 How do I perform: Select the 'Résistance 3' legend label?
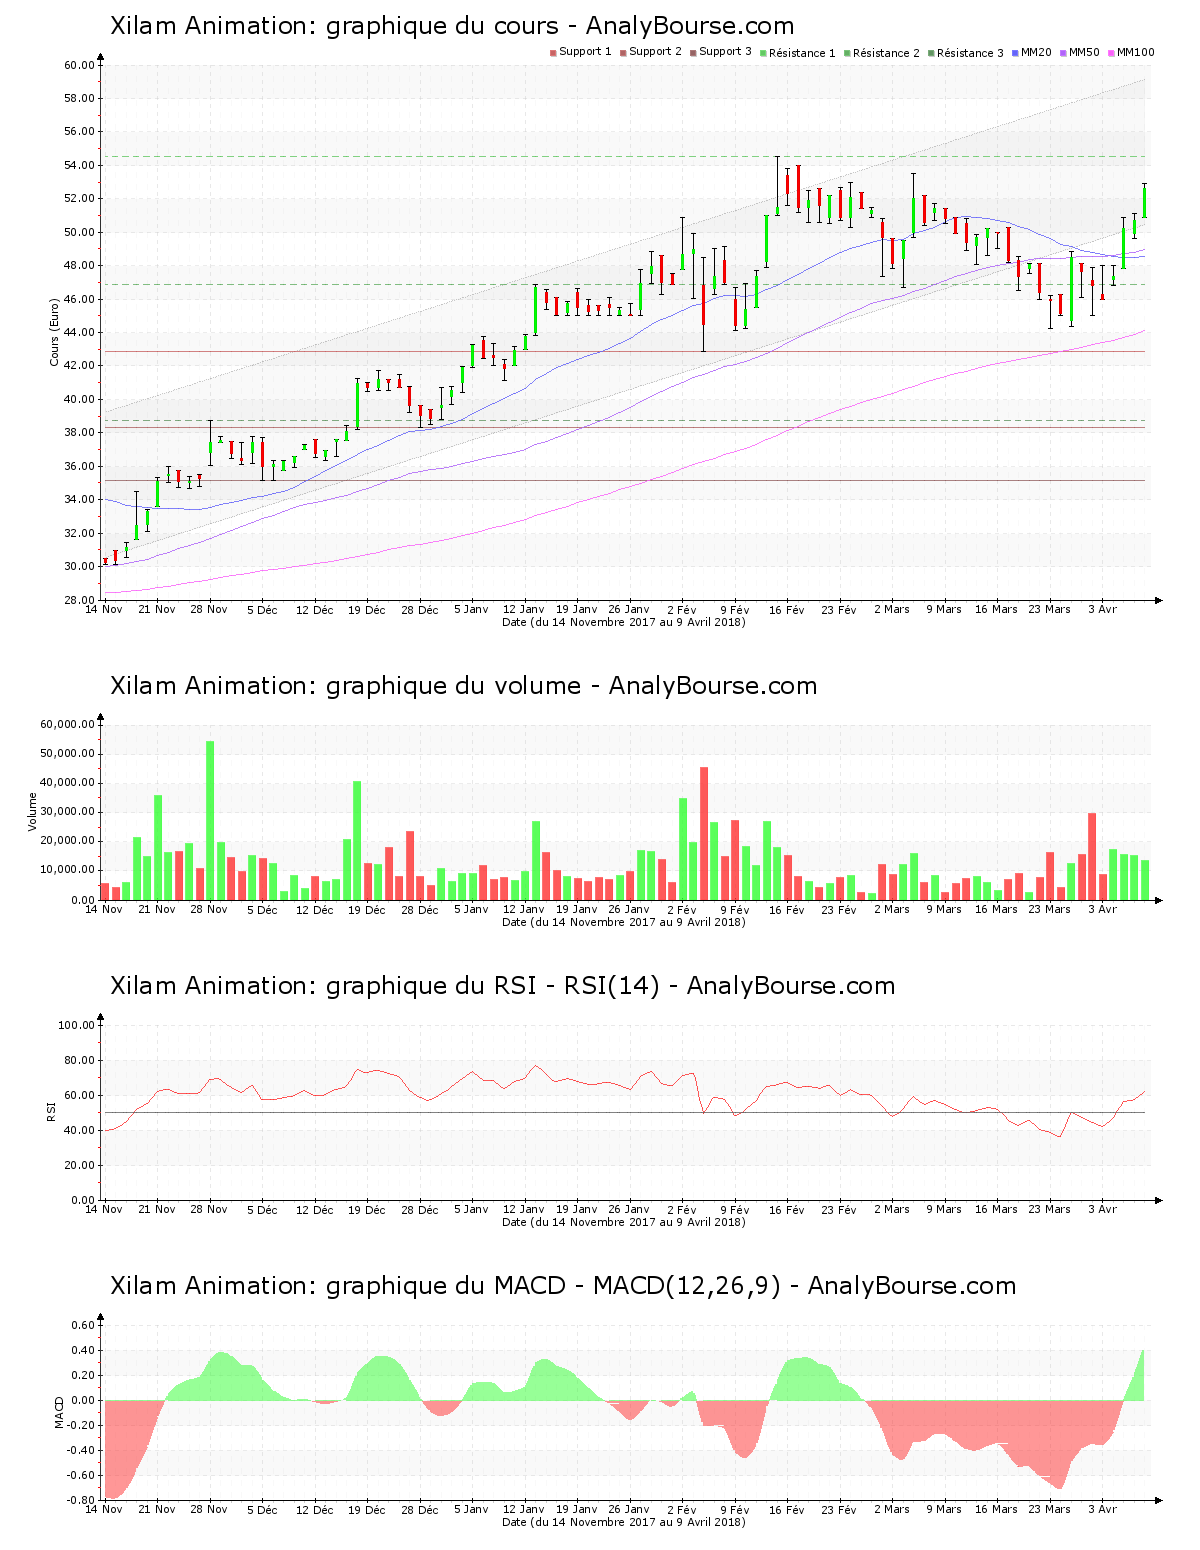(x=970, y=53)
